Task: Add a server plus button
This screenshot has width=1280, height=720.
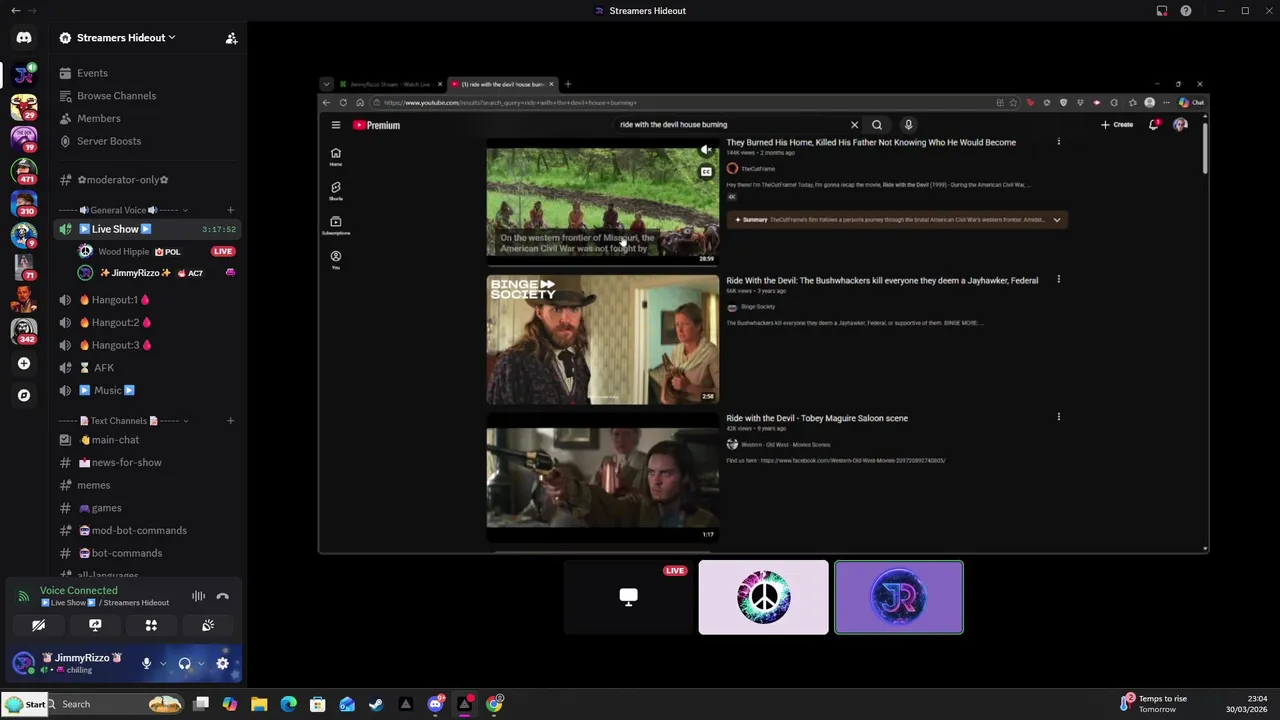Action: pos(24,364)
